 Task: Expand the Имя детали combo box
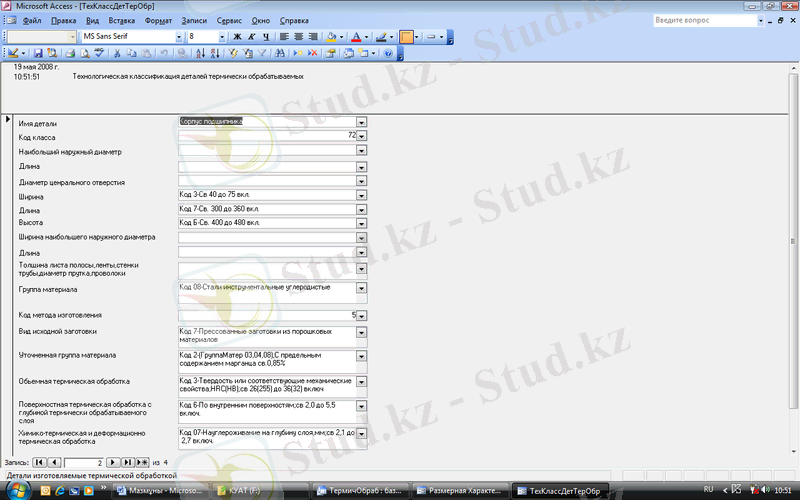pyautogui.click(x=361, y=122)
